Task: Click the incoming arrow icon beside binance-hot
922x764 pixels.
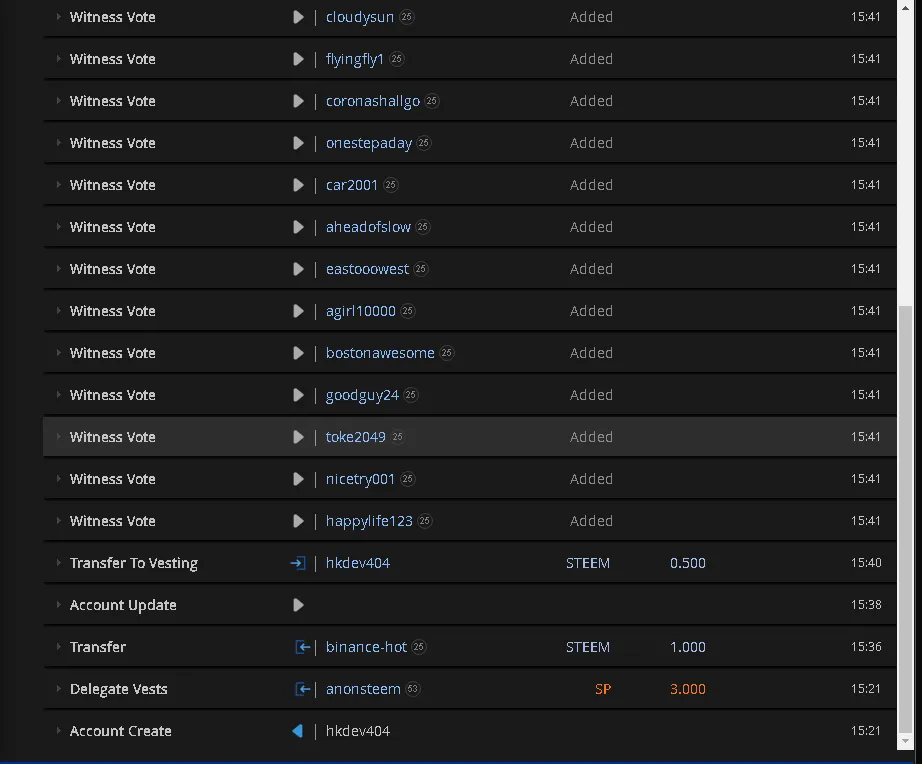Action: [x=302, y=647]
